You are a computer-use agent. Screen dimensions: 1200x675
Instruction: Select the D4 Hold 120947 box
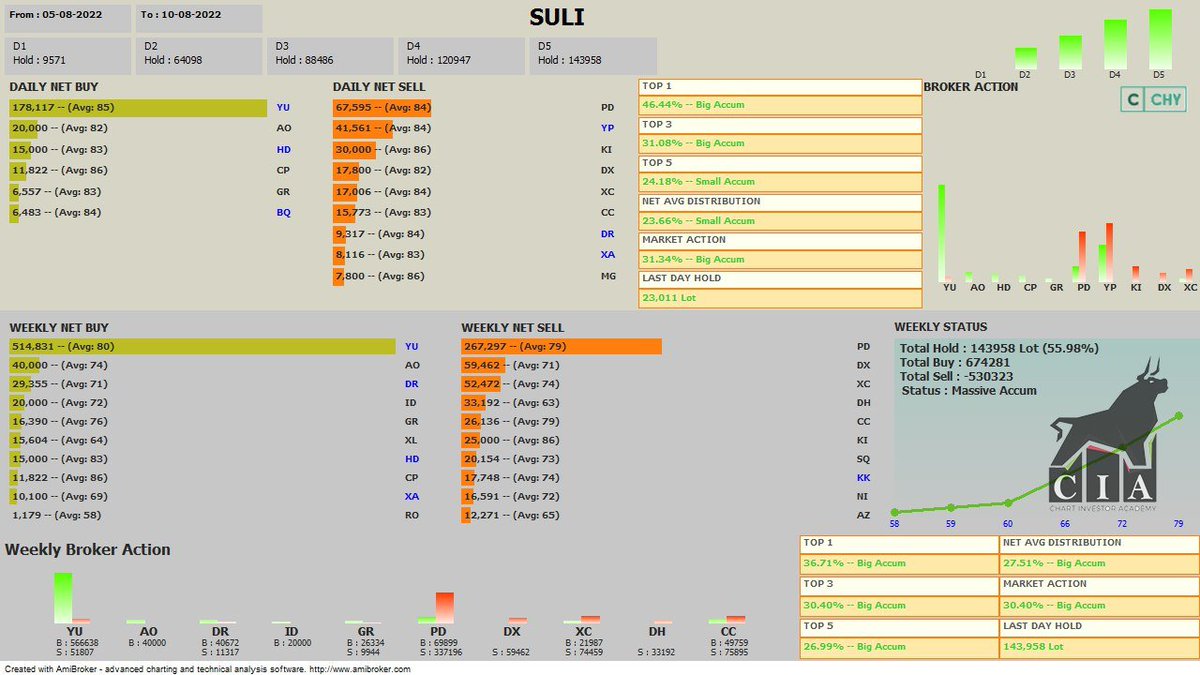461,55
